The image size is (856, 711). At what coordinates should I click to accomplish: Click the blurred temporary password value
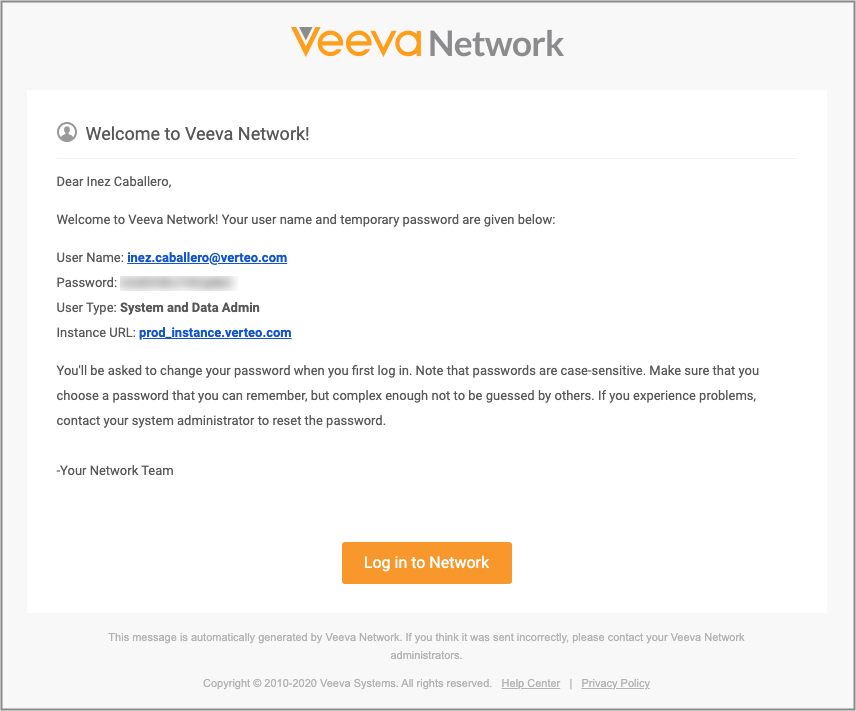click(179, 283)
